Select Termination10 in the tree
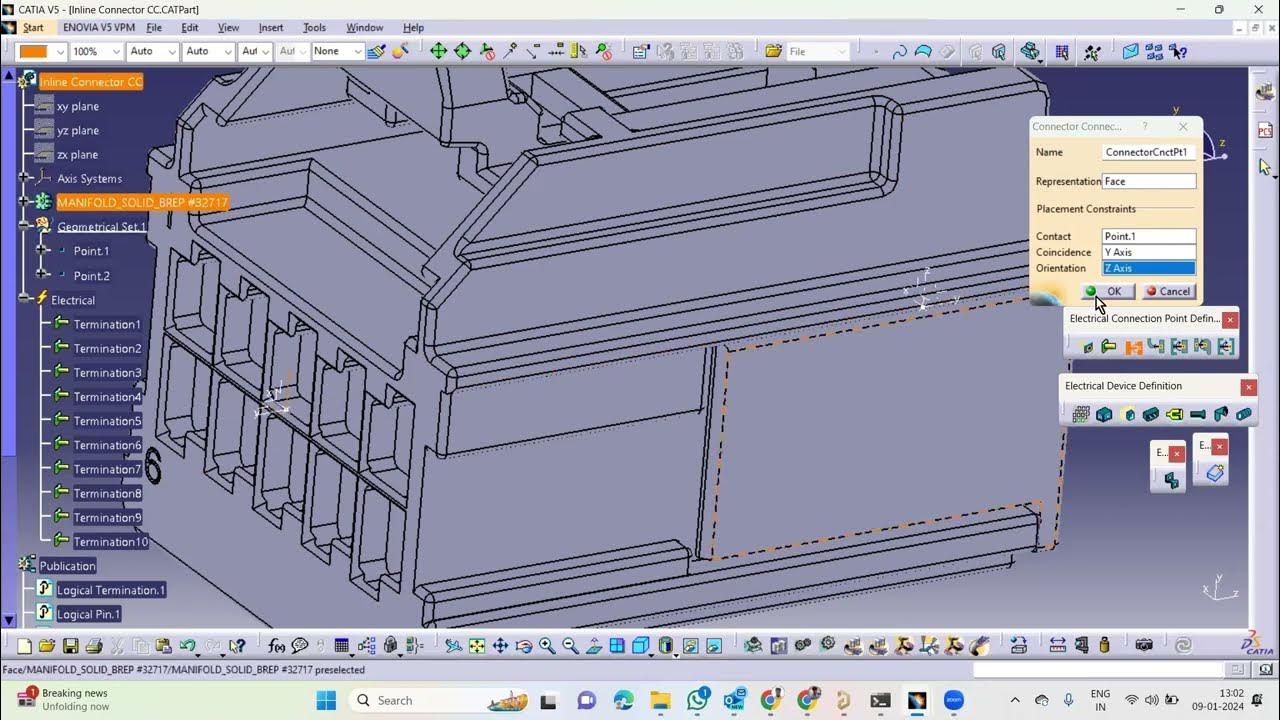 pyautogui.click(x=110, y=541)
